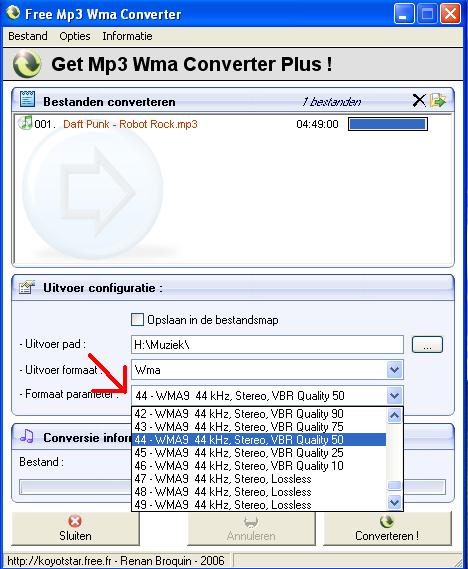This screenshot has width=468, height=569.
Task: Choose highlighted 44 - WMA9 VBR Quality 50 entry
Action: tap(259, 440)
